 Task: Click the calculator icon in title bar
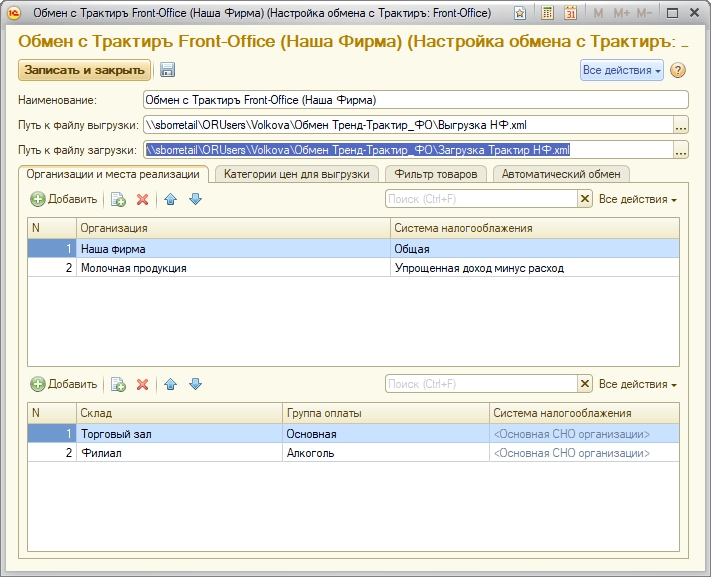coord(548,13)
